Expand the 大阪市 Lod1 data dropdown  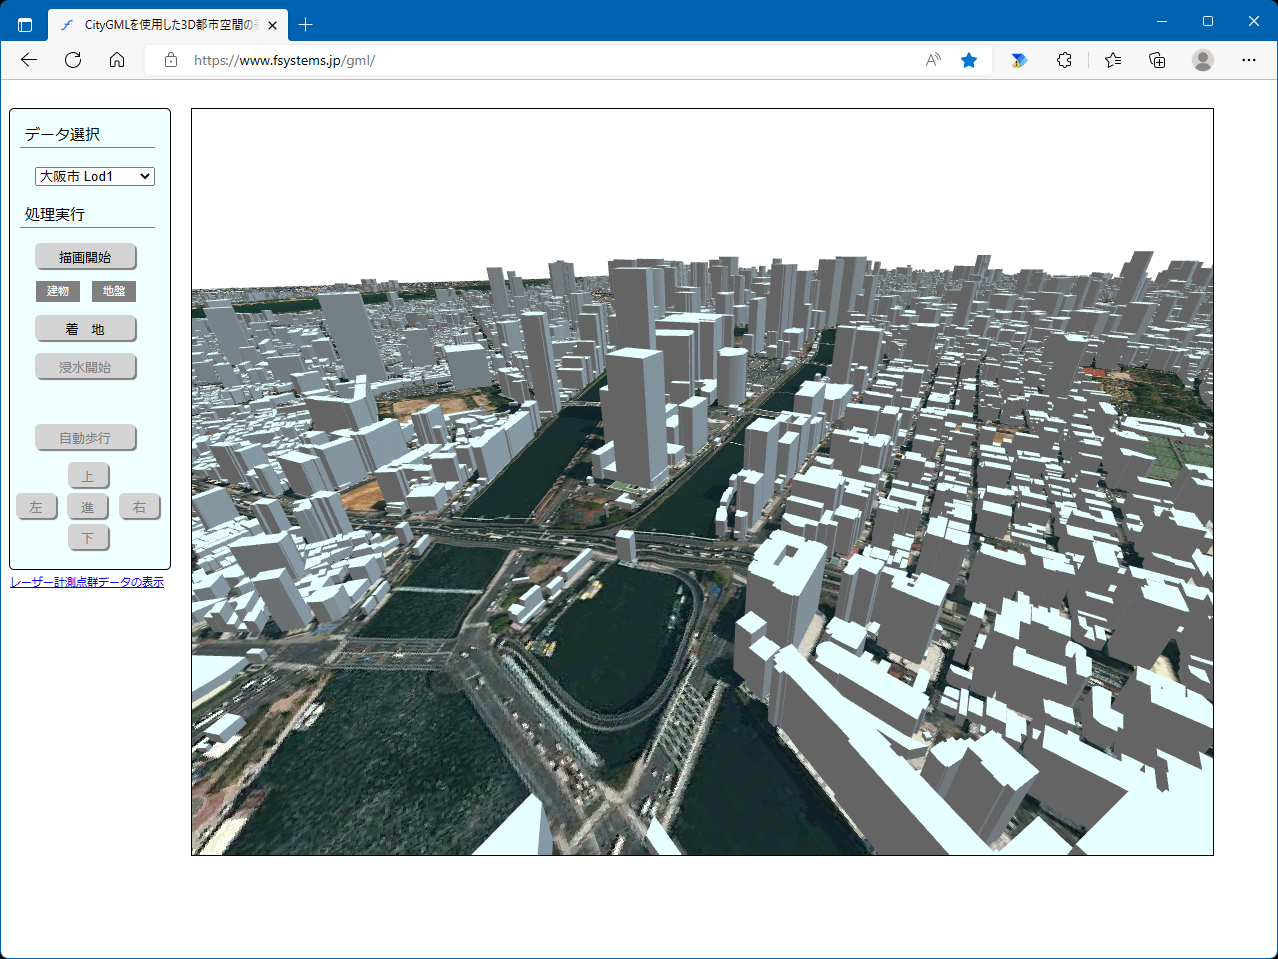95,176
